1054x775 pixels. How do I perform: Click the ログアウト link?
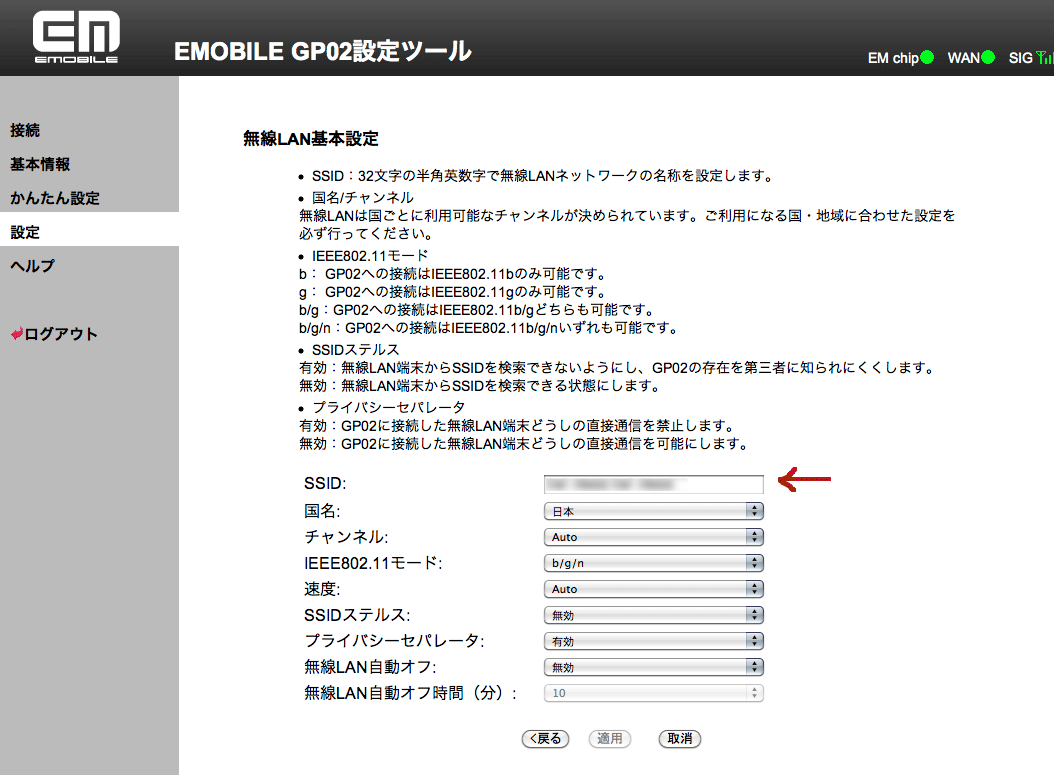coord(61,333)
